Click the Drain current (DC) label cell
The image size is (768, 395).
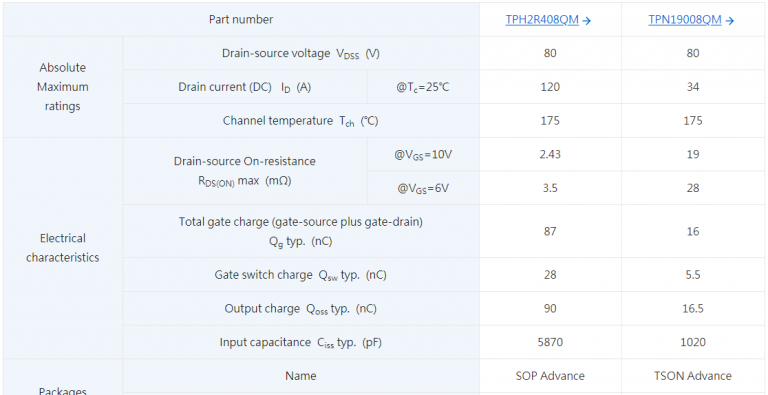(245, 87)
